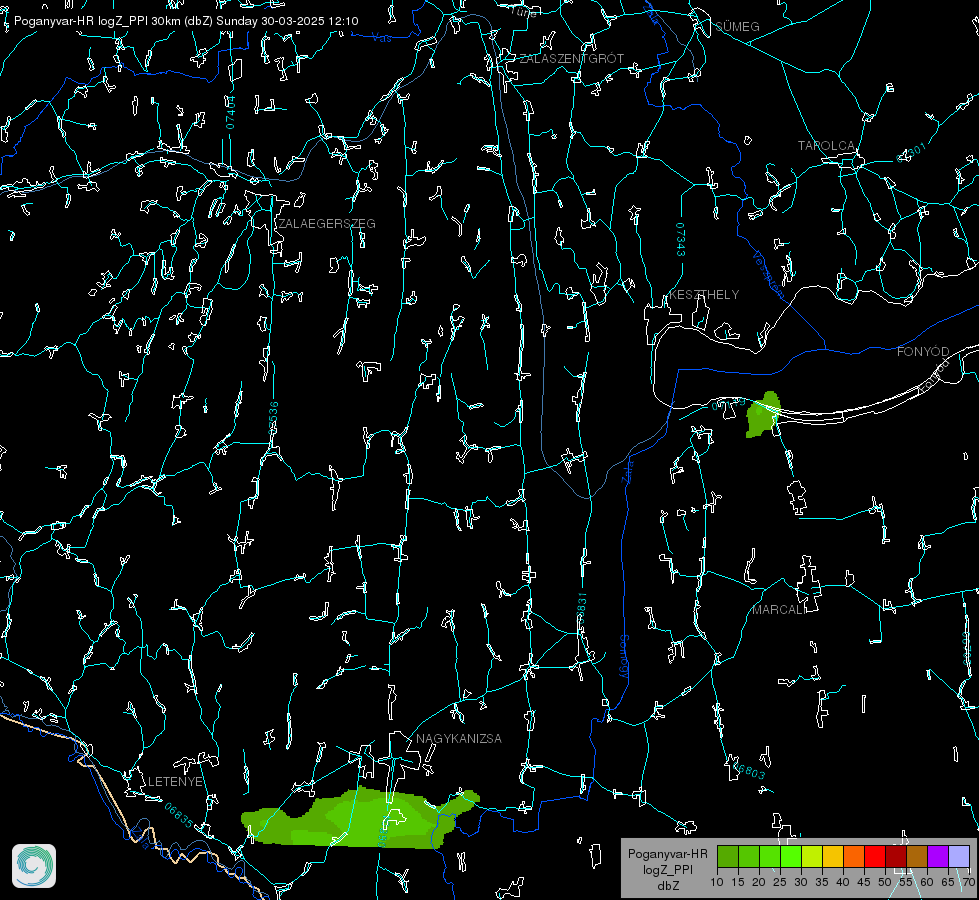
Task: Click the swirl weather service logo
Action: pyautogui.click(x=34, y=866)
